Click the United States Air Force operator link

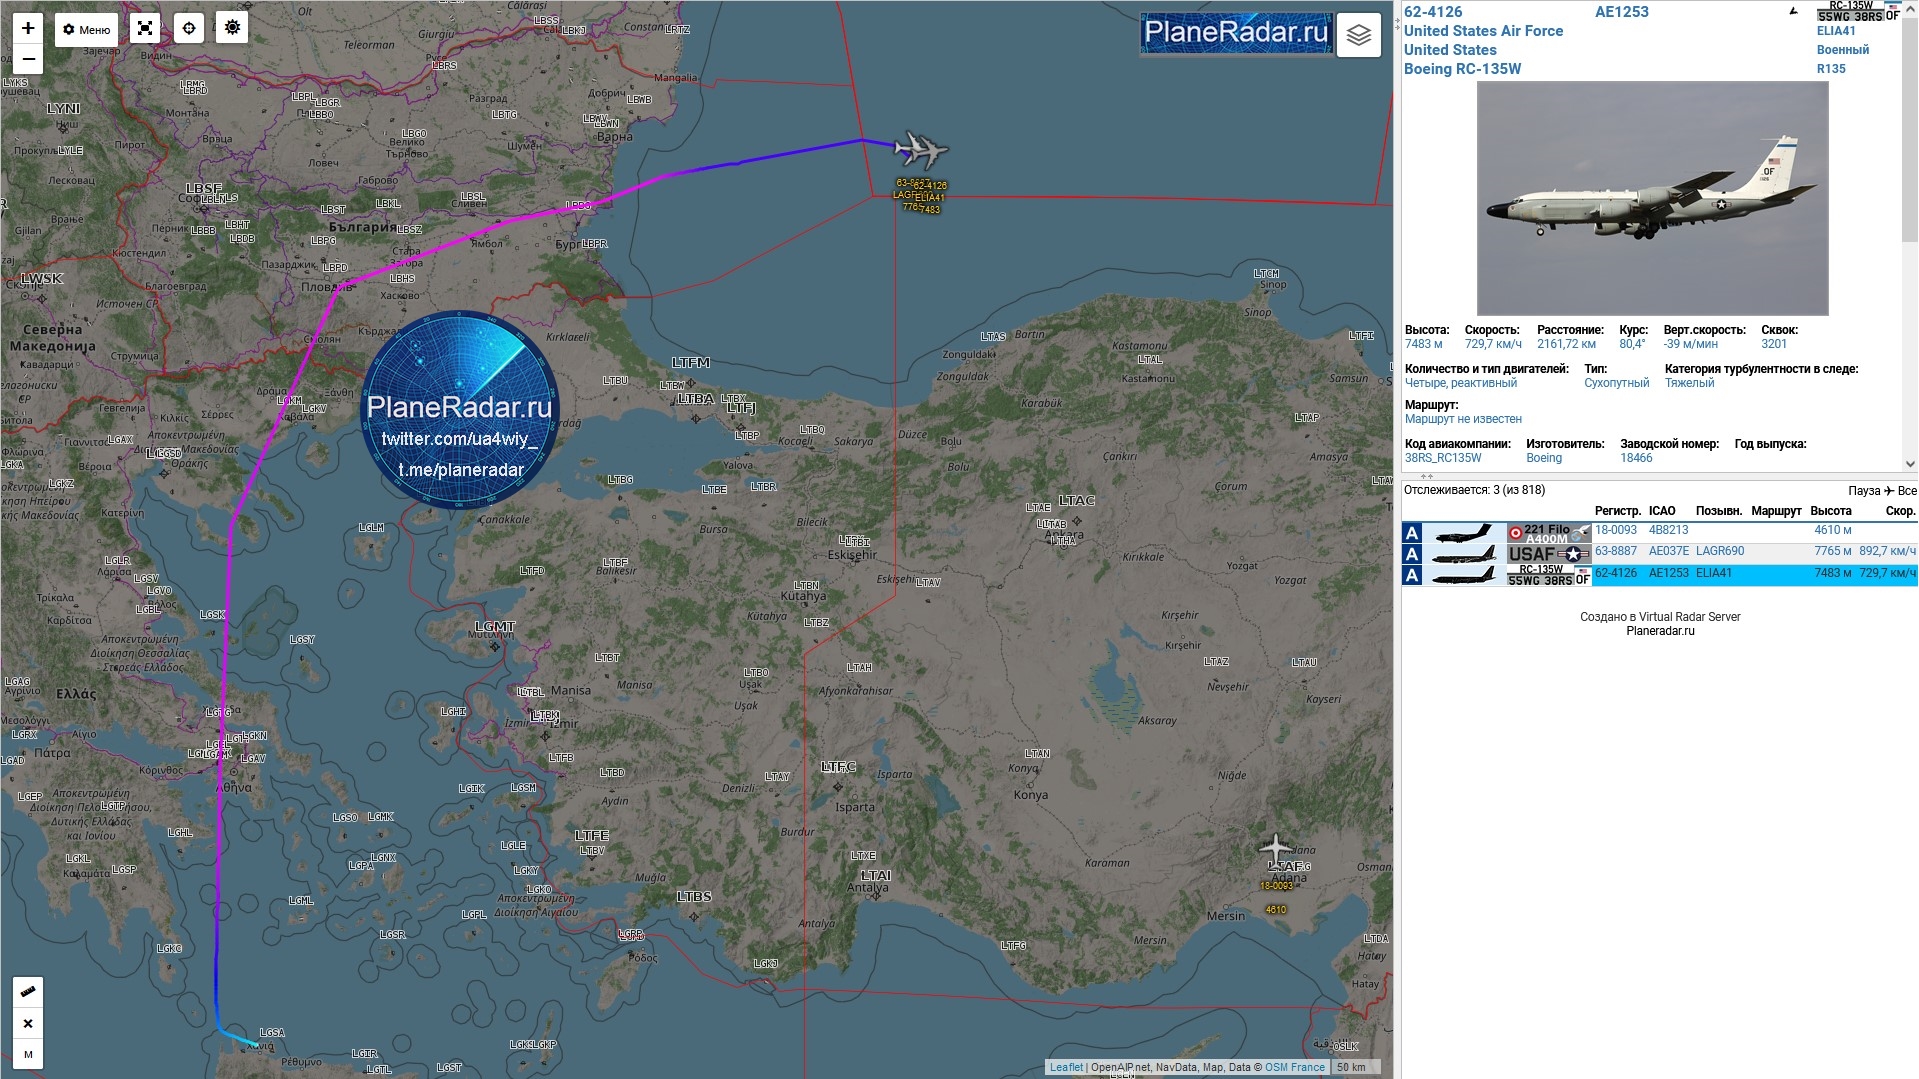(x=1483, y=31)
